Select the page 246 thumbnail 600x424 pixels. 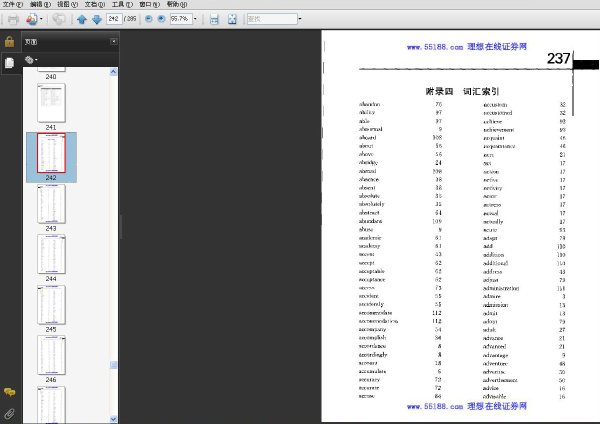click(x=51, y=355)
